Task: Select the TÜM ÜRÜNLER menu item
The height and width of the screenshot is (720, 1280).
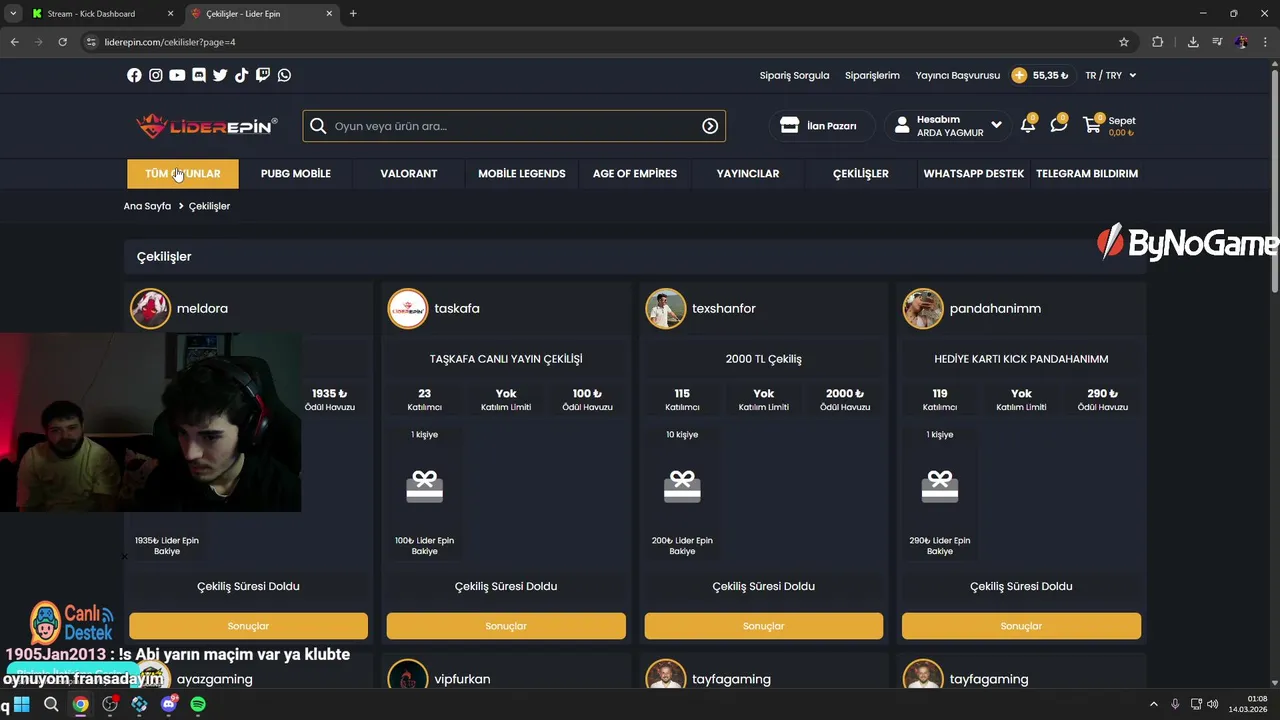Action: tap(183, 173)
